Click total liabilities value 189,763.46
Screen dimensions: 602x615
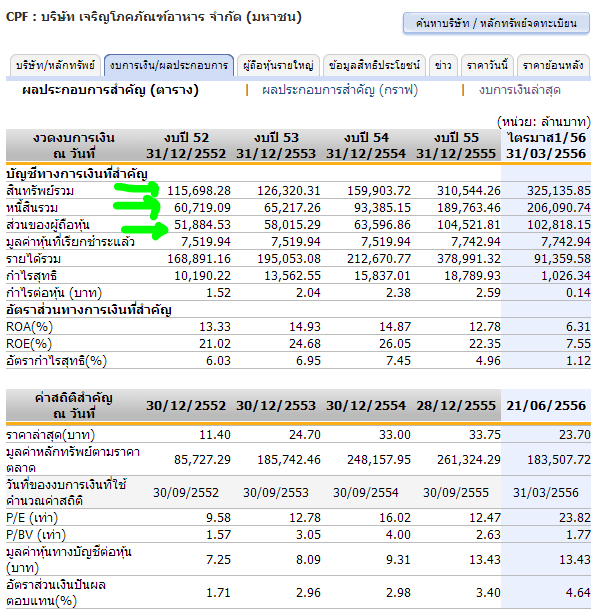click(469, 207)
